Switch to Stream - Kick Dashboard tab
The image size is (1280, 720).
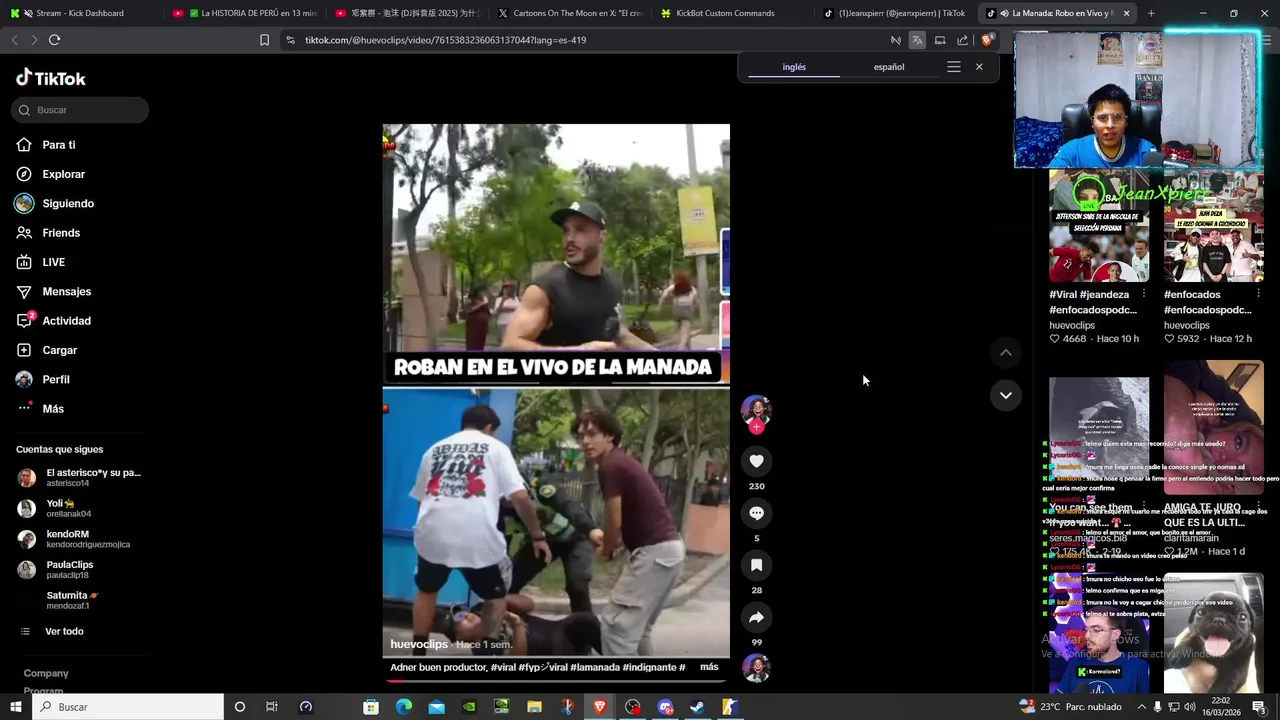[80, 13]
